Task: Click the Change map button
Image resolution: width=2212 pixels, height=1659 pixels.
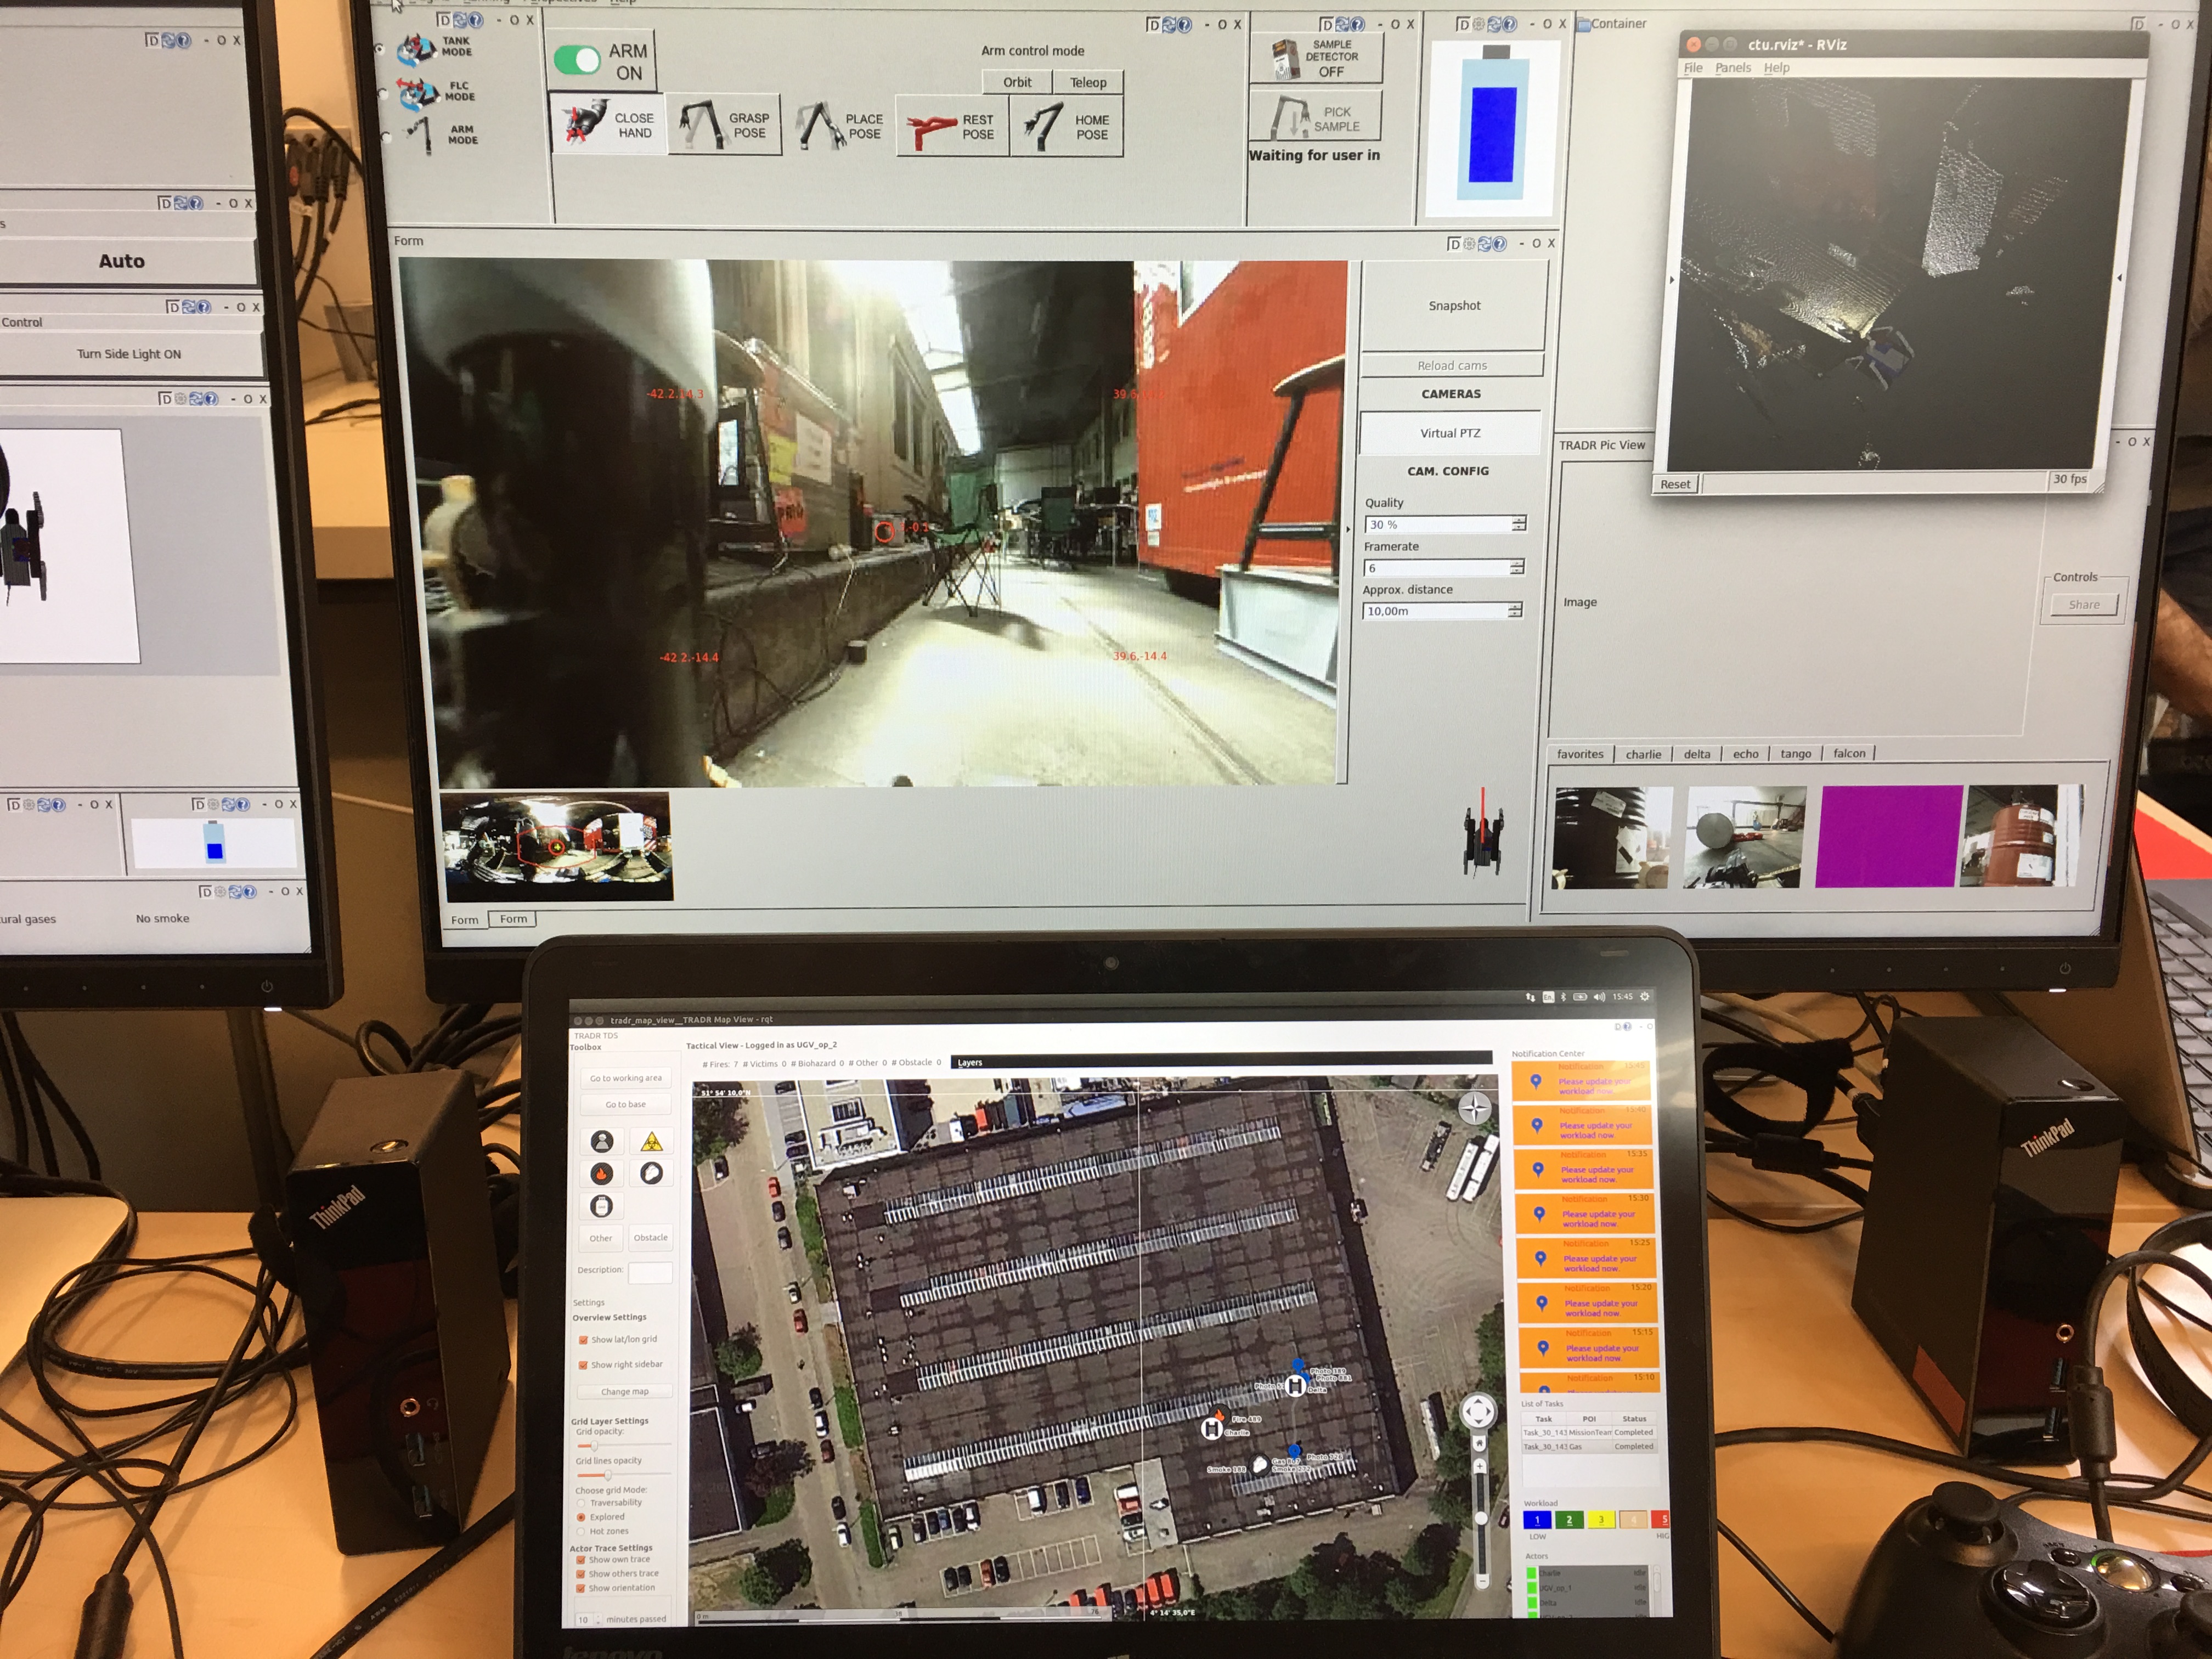Action: [x=625, y=1391]
